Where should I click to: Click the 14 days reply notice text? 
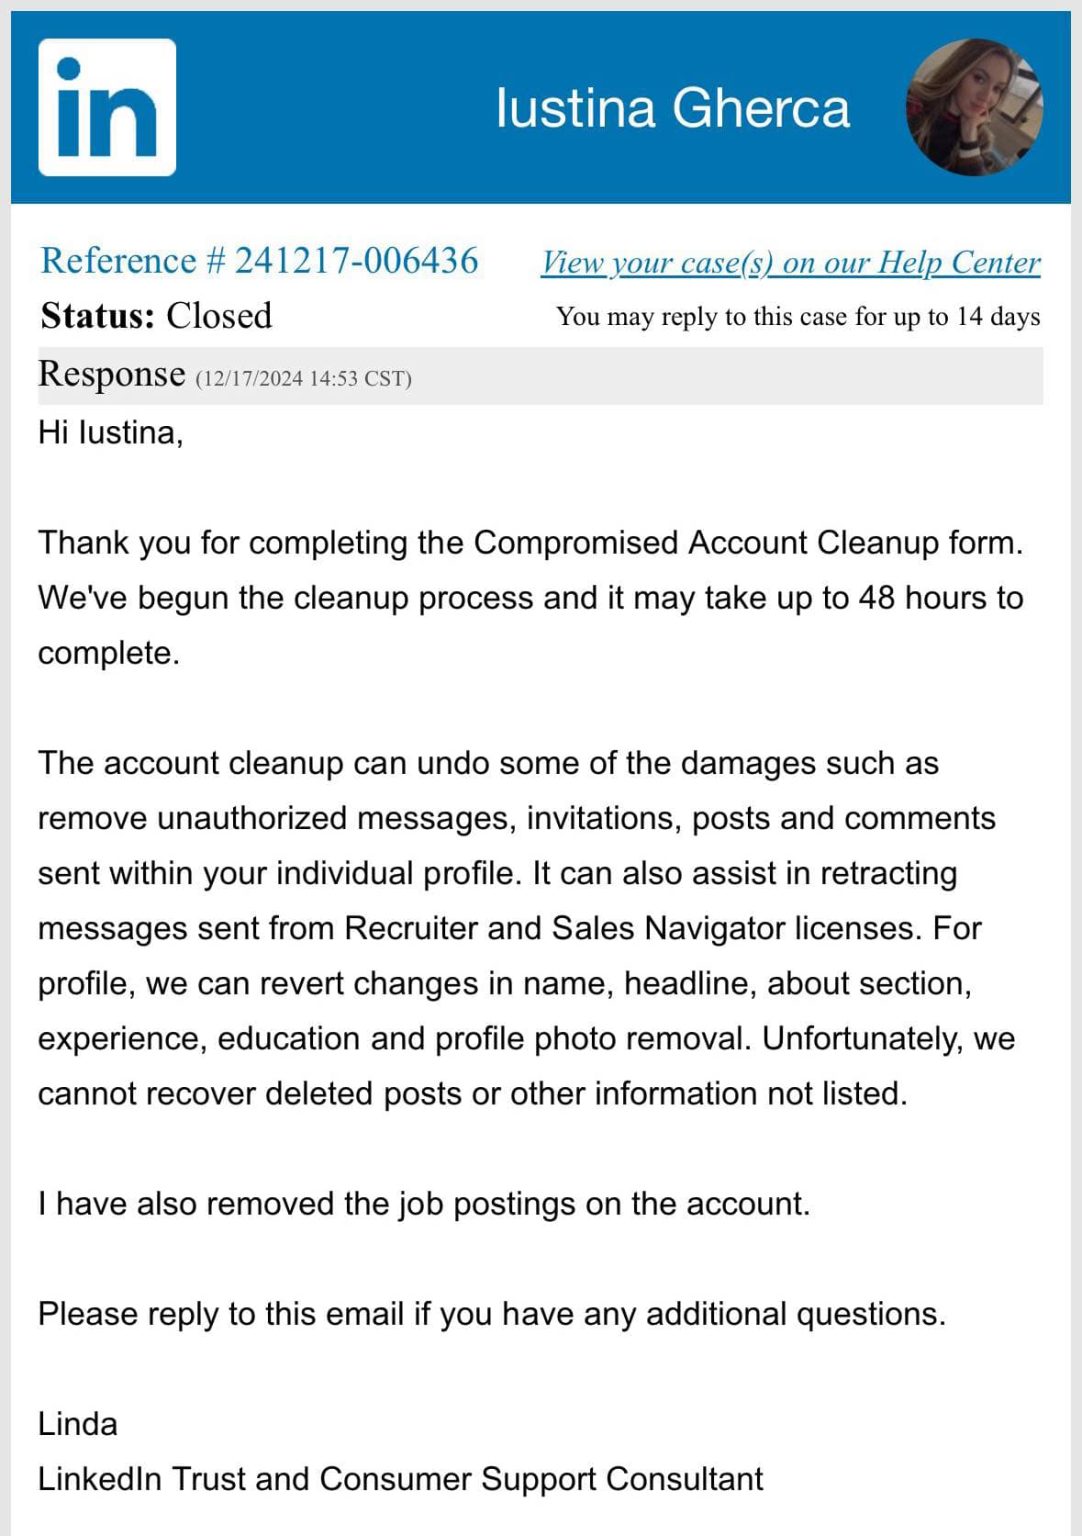point(797,317)
